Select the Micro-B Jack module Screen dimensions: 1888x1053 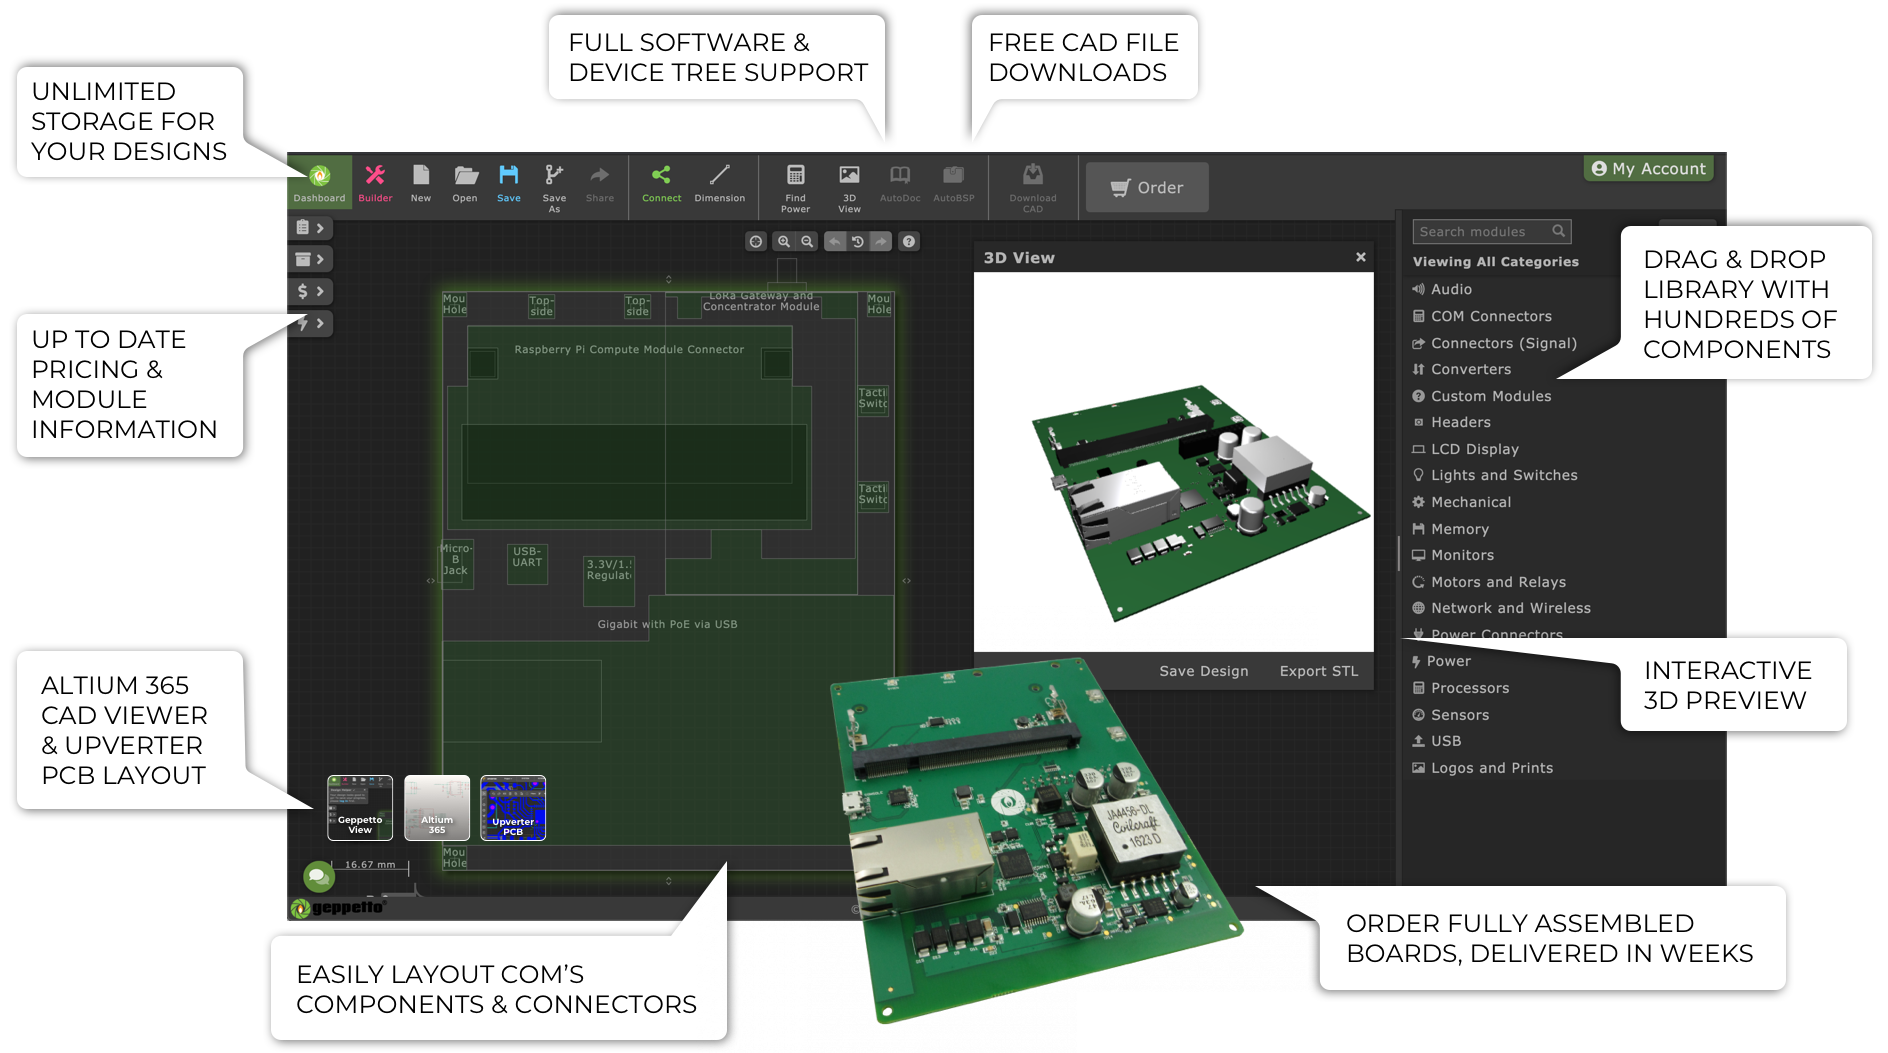[456, 564]
